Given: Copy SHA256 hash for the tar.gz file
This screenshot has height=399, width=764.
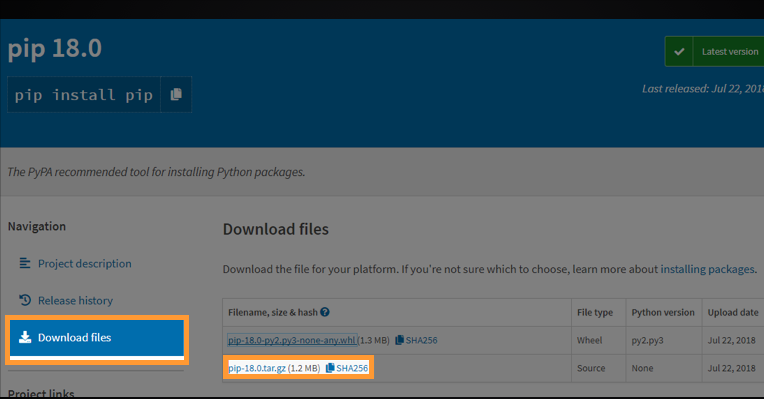Looking at the screenshot, I should point(330,368).
